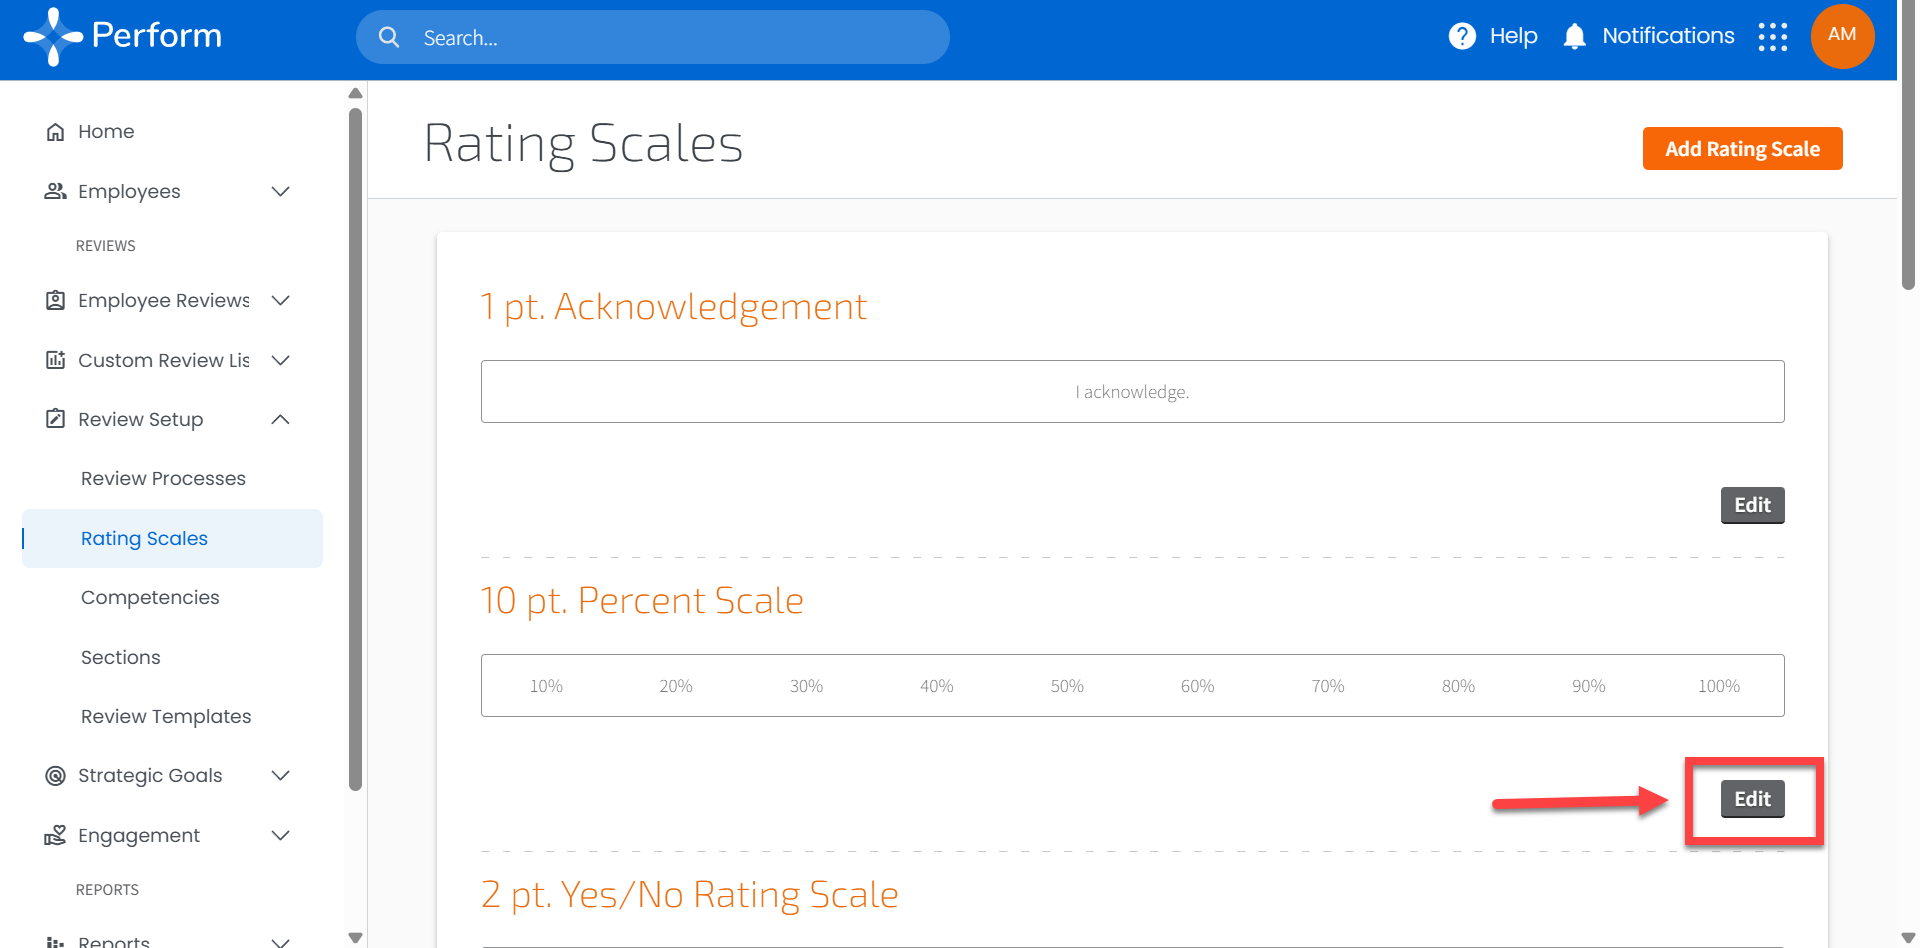Open the AM user avatar
The width and height of the screenshot is (1920, 948).
pyautogui.click(x=1841, y=35)
